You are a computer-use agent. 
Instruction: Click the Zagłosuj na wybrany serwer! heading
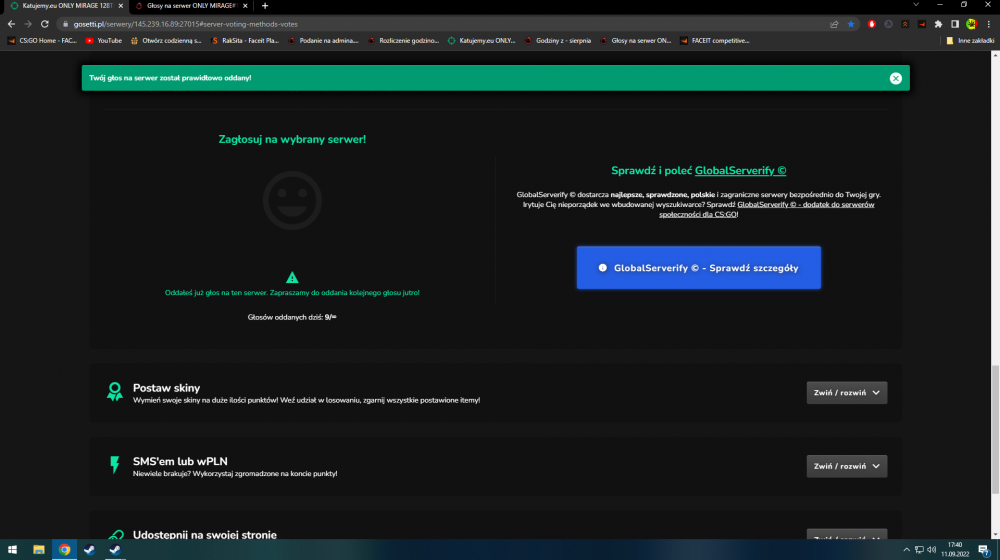click(x=292, y=139)
